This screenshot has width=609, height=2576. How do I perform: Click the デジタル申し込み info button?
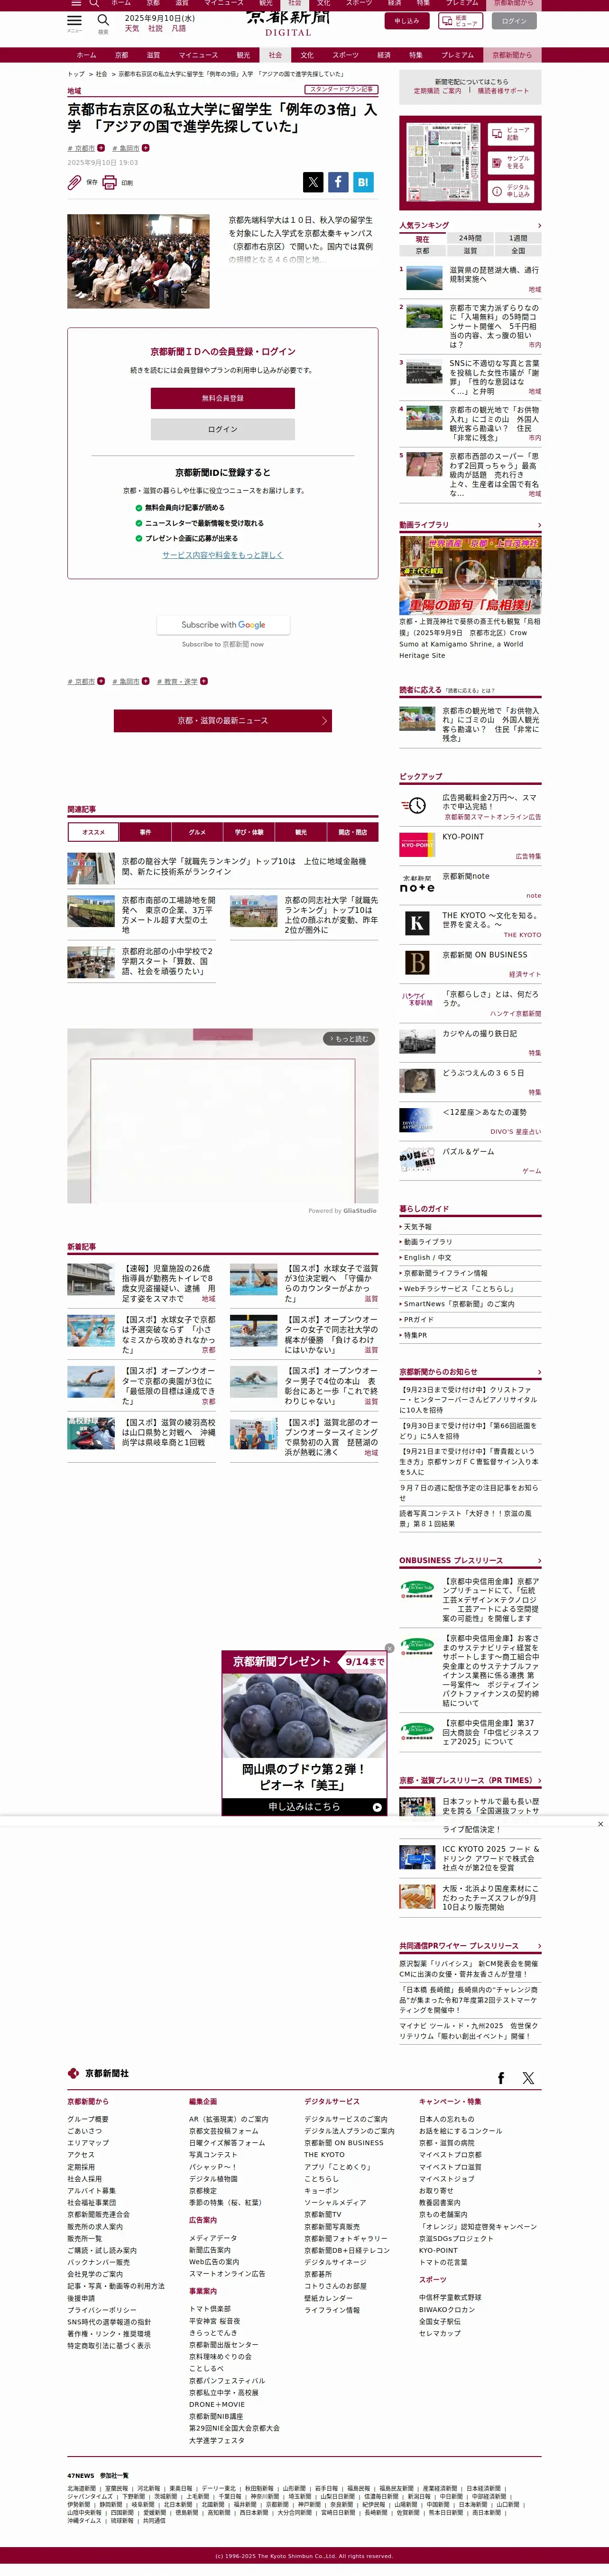point(511,191)
